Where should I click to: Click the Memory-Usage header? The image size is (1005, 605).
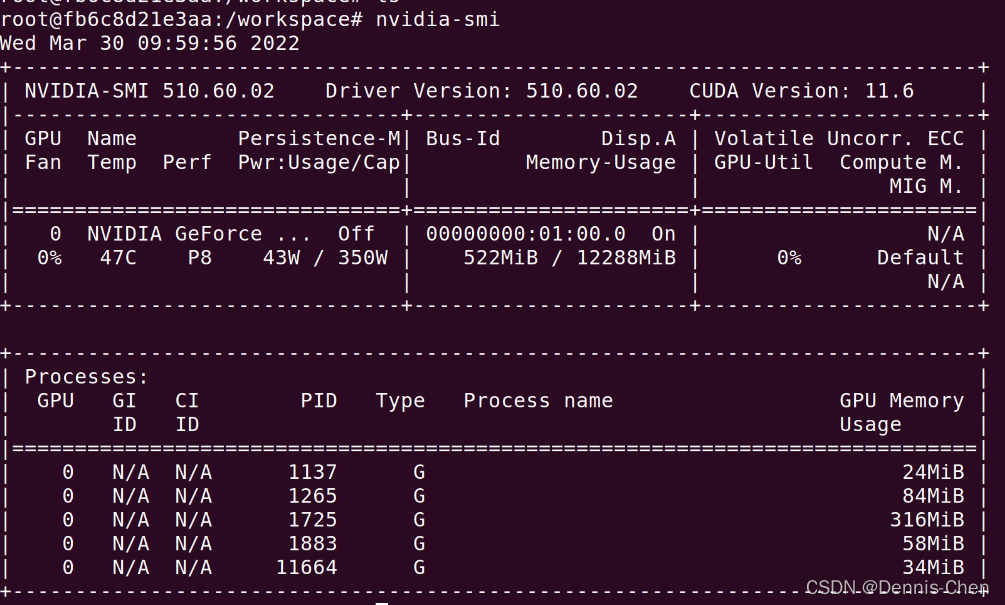601,162
